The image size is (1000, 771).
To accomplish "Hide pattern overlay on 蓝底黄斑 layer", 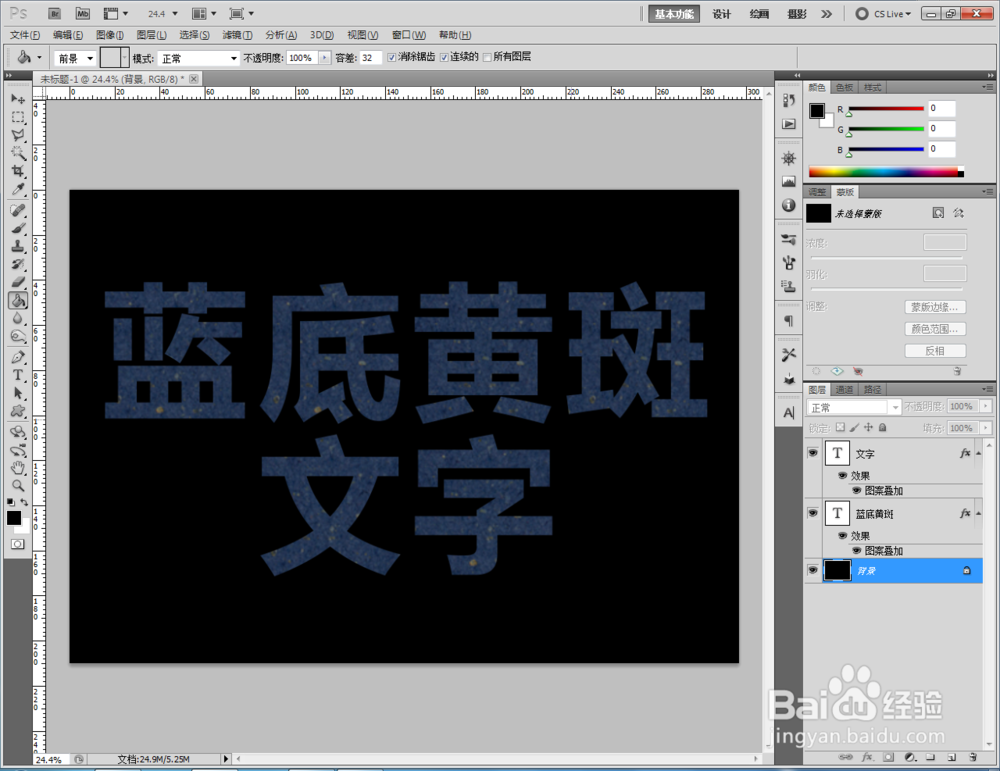I will tap(857, 550).
